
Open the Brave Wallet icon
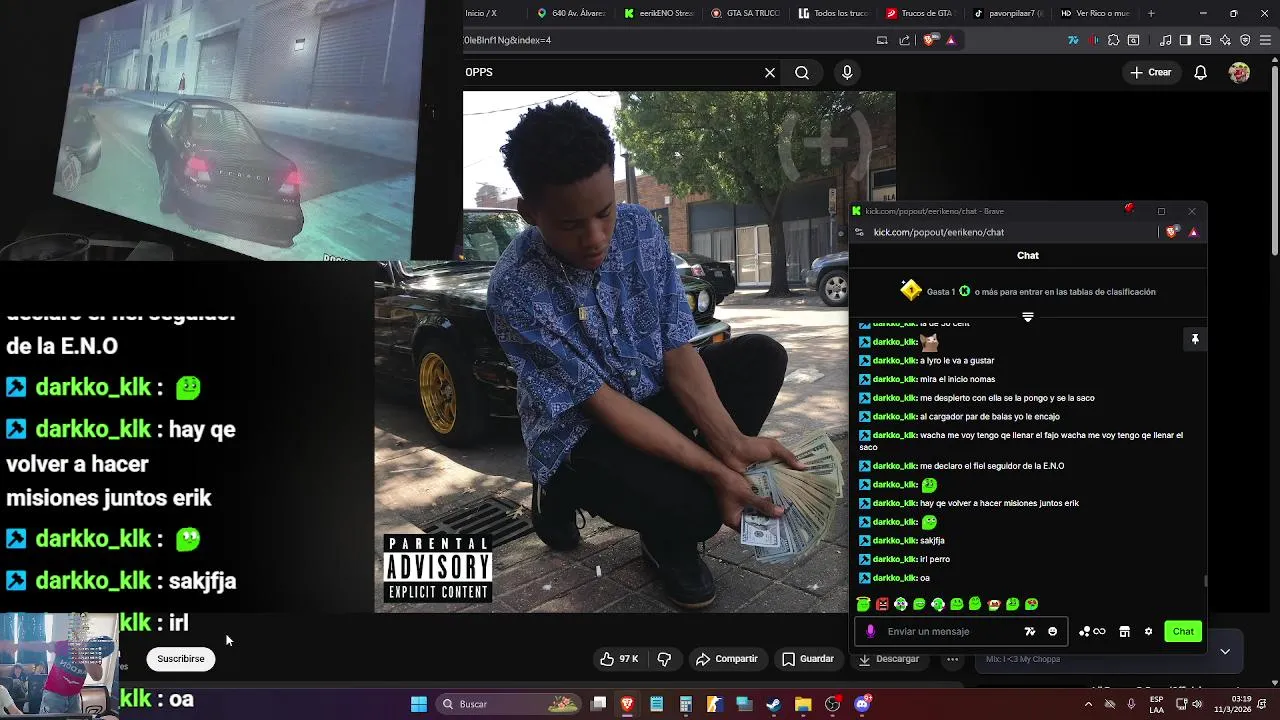pyautogui.click(x=1205, y=40)
